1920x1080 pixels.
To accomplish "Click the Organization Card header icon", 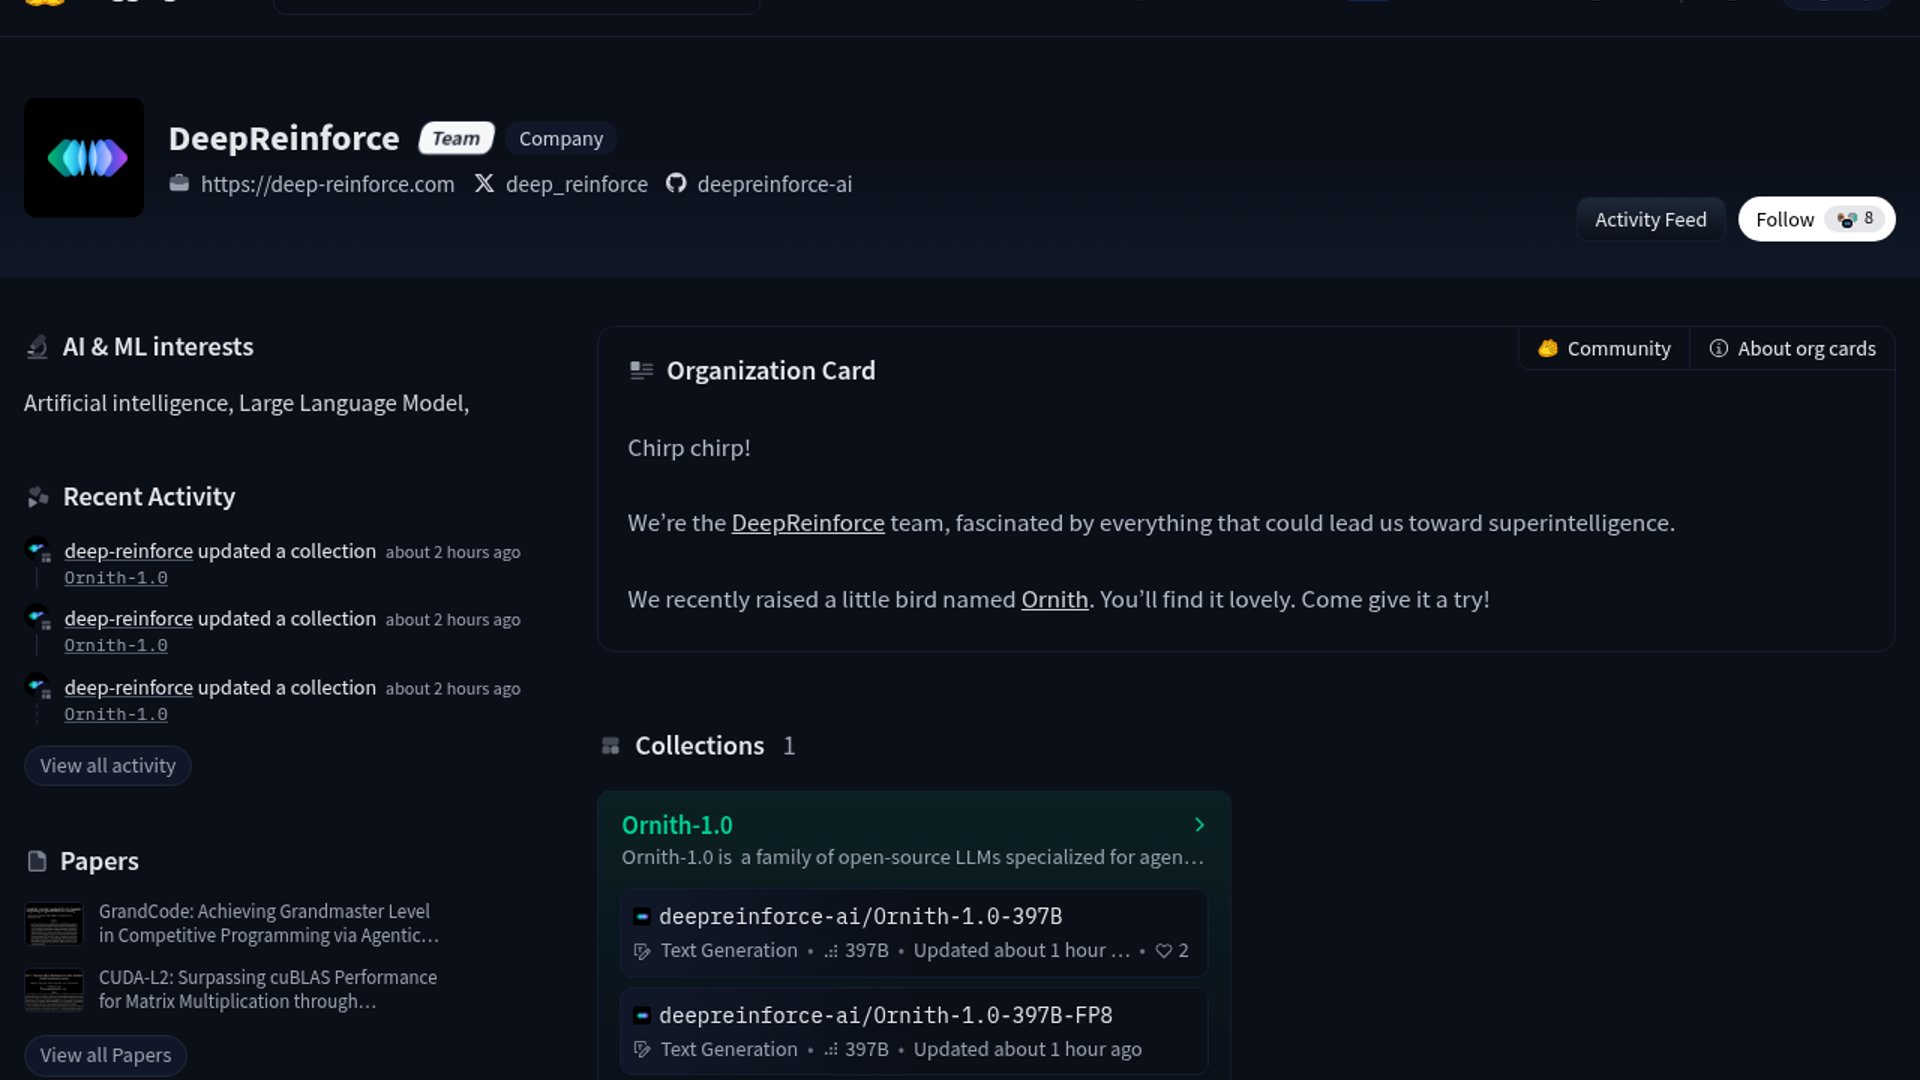I will (641, 371).
